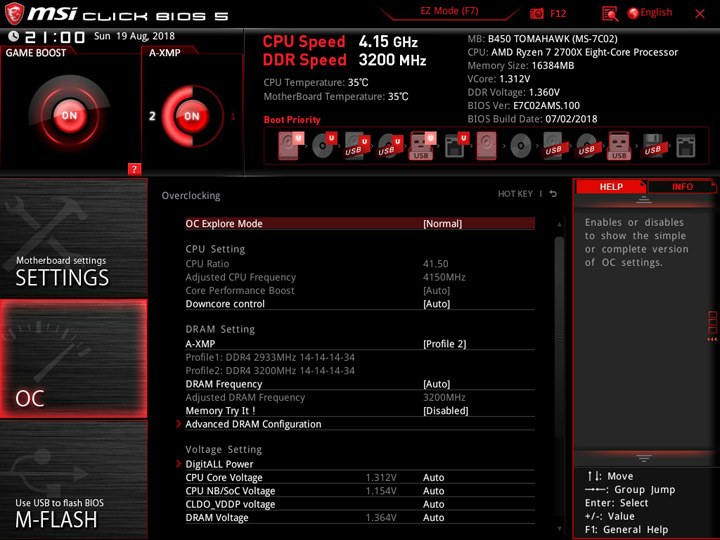Select the legacy USB key boot icon
This screenshot has height=540, width=720.
619,146
